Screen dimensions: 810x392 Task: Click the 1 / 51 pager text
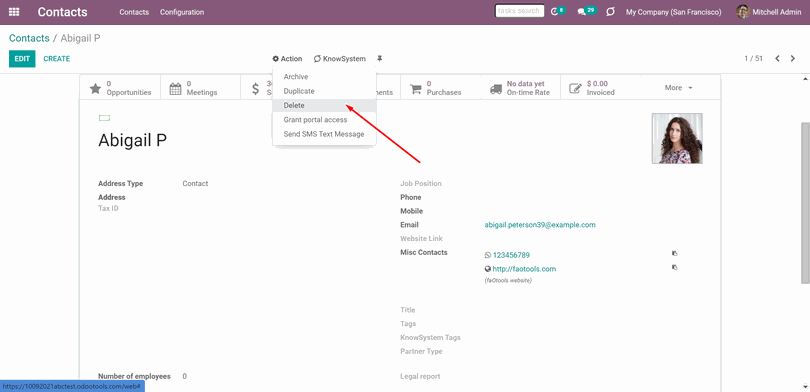753,58
